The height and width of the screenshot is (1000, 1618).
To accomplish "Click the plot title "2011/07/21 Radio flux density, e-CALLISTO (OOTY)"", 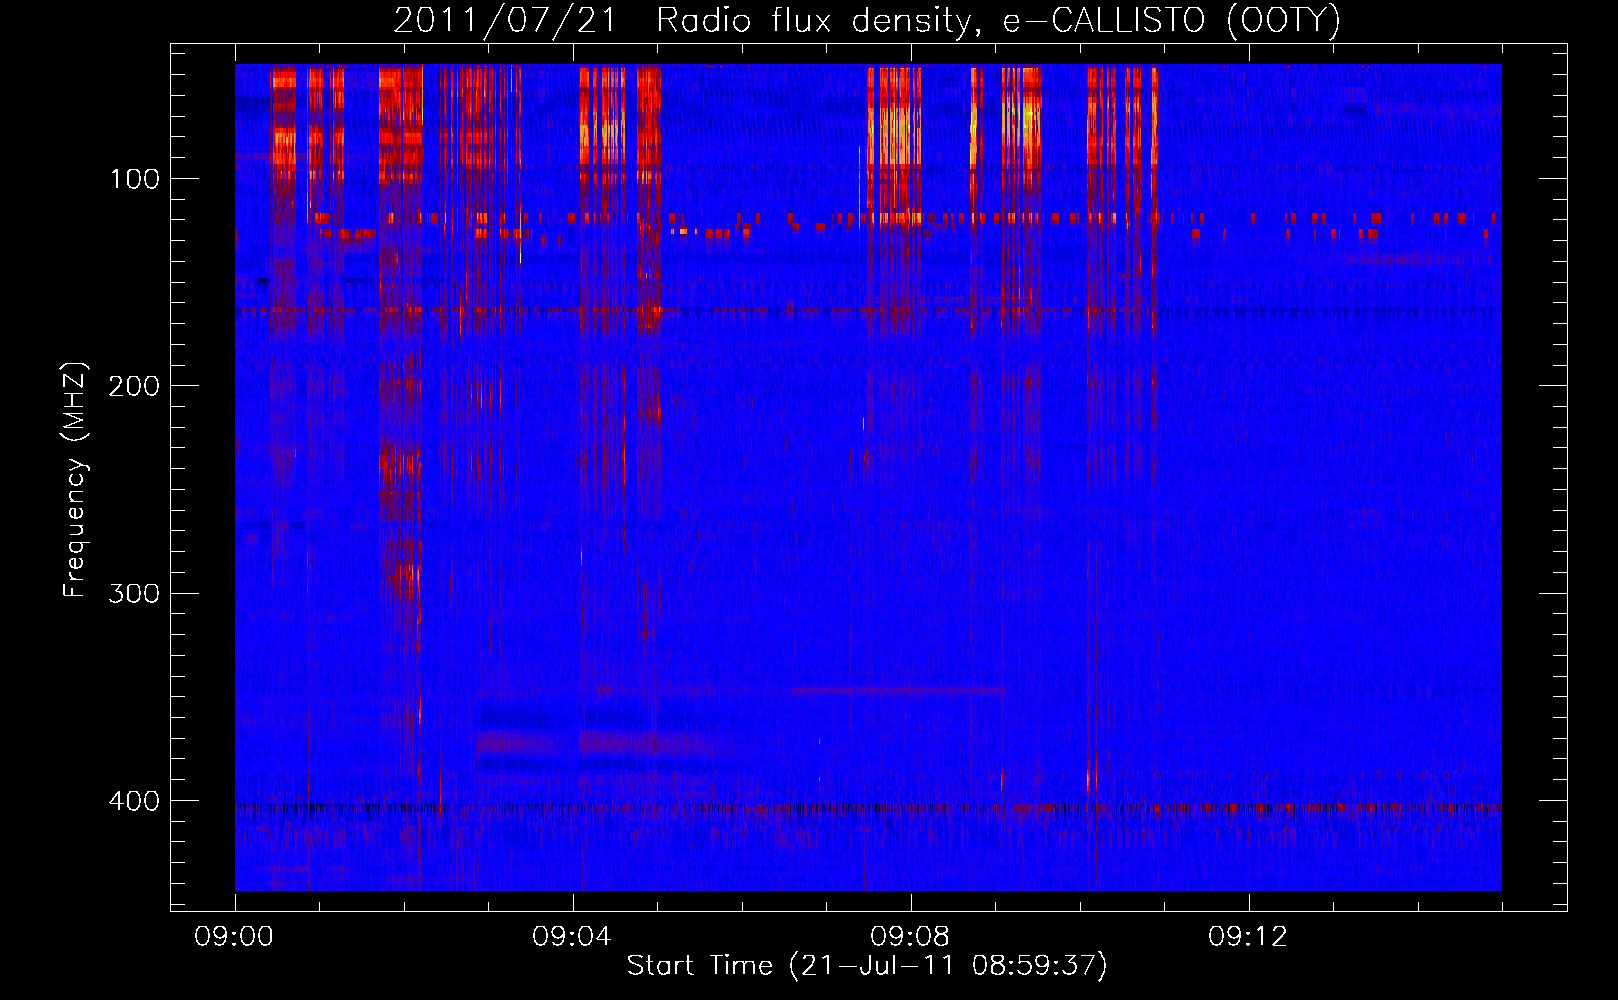I will coord(867,21).
